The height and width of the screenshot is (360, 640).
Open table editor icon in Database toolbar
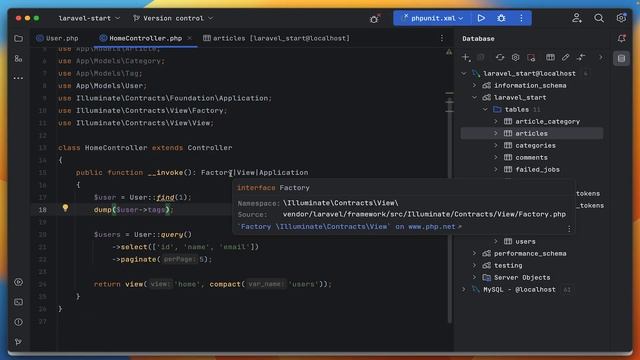coord(550,58)
